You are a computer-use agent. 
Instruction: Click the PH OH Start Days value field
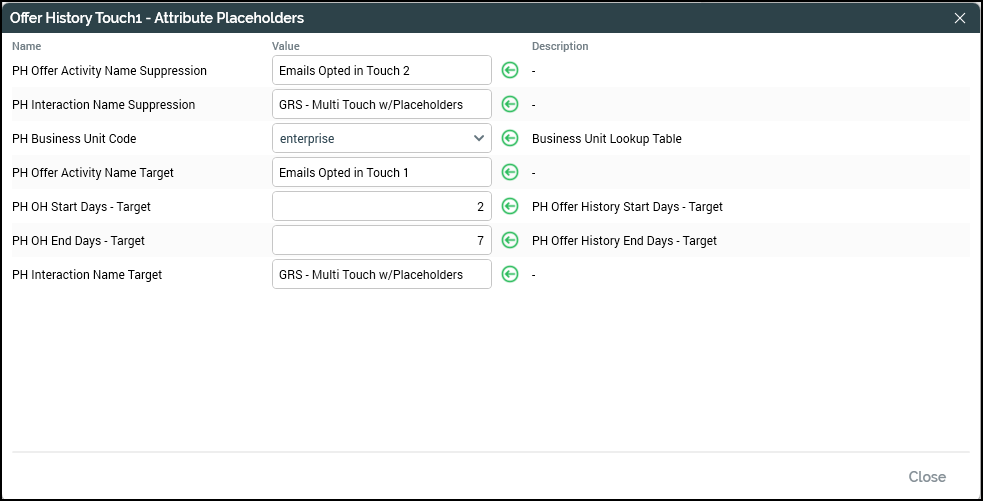click(381, 207)
